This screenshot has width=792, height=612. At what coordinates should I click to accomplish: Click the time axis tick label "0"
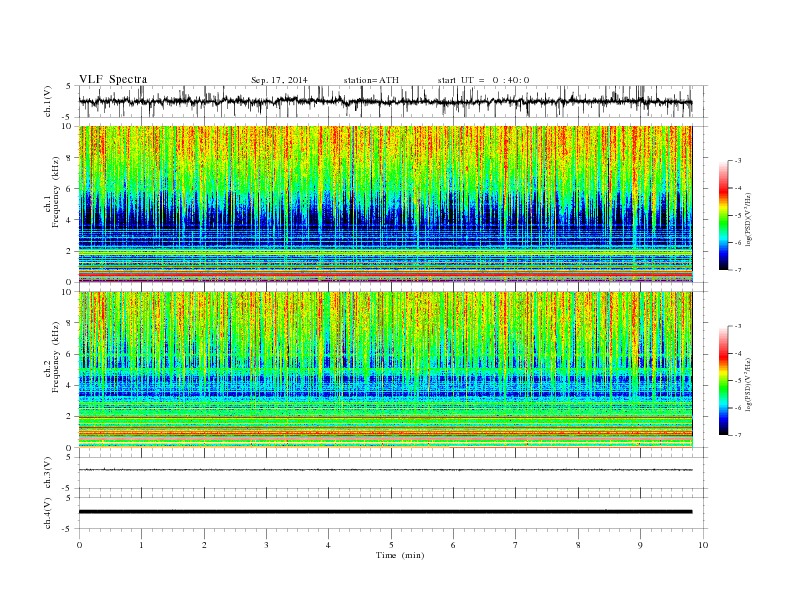(x=79, y=545)
